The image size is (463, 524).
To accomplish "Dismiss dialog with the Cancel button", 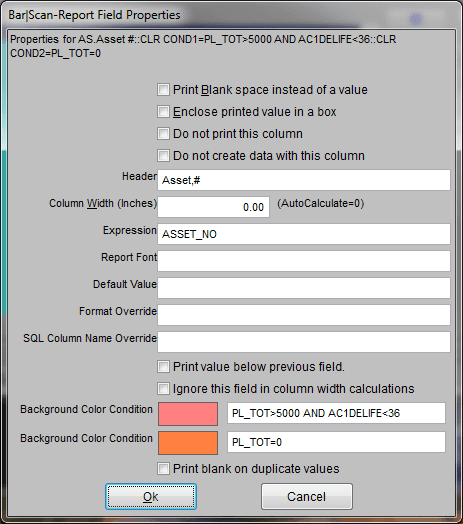I will 307,497.
